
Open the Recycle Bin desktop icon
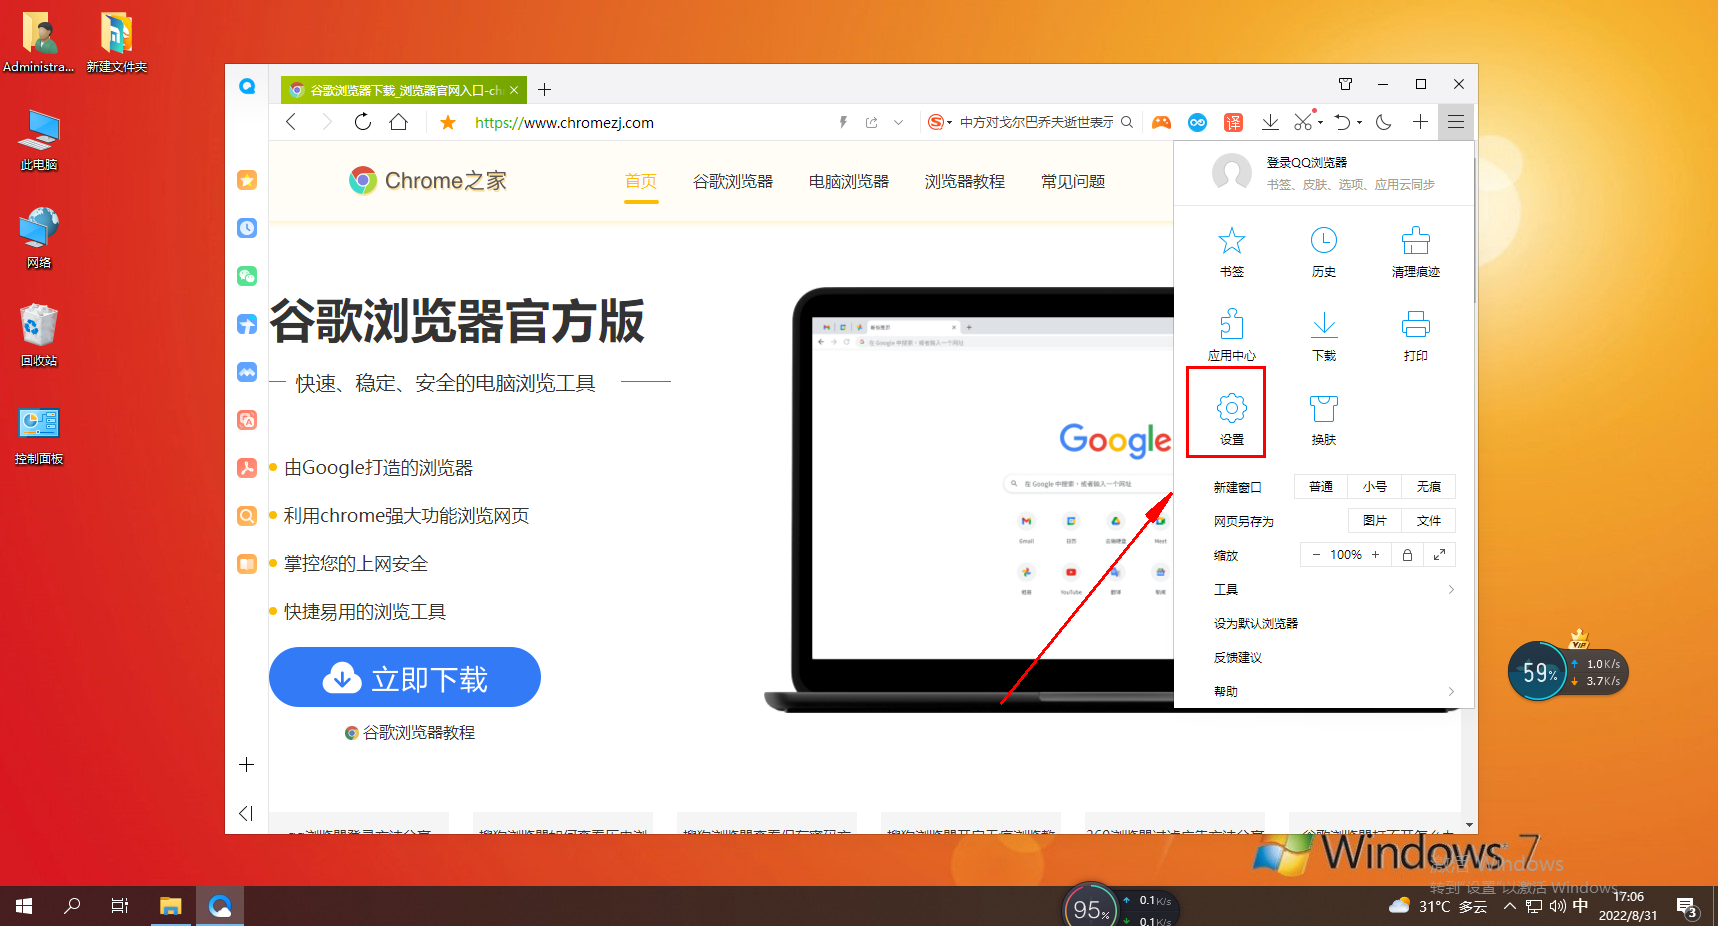(x=39, y=336)
